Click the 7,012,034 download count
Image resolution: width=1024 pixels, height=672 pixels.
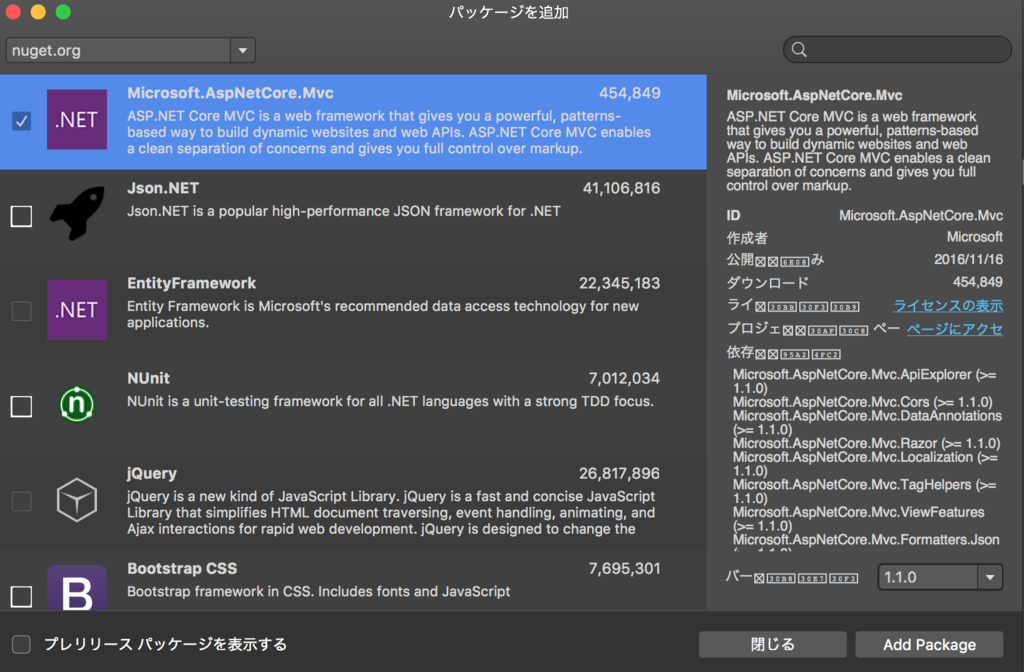click(624, 378)
